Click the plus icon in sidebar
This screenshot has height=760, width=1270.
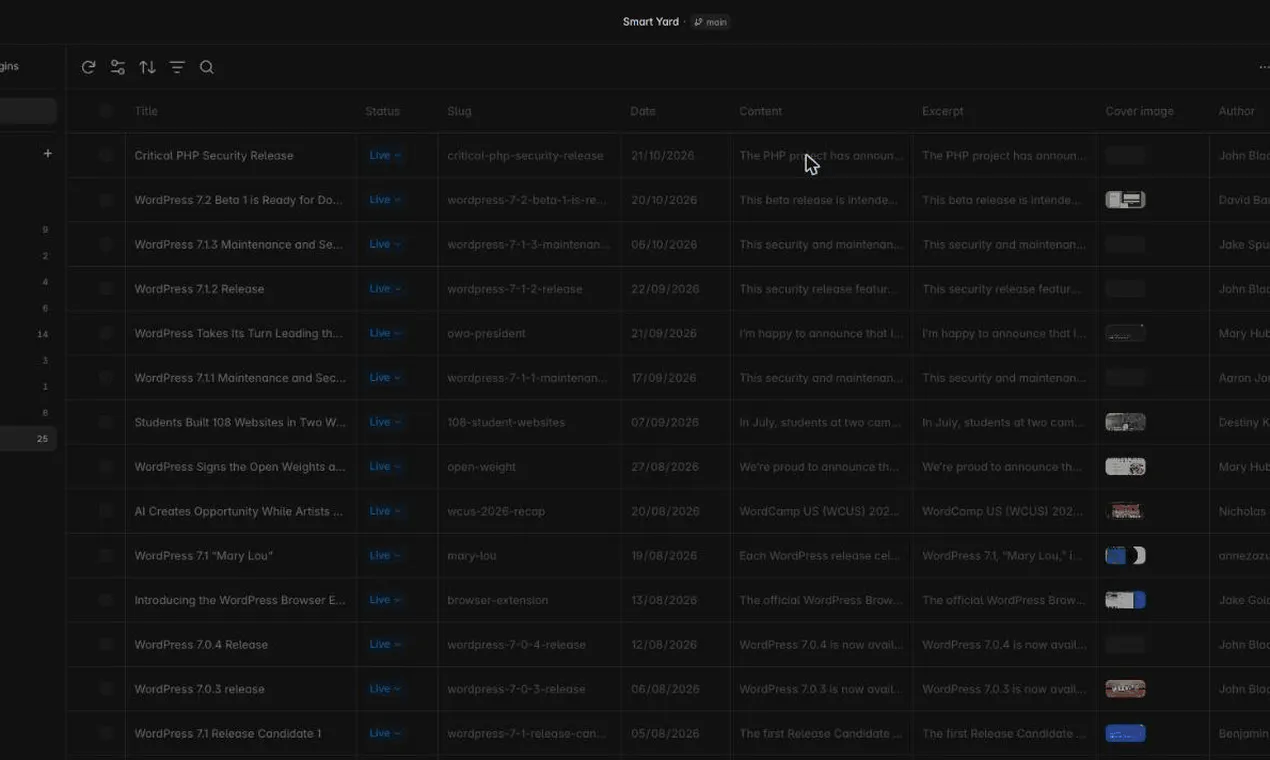pos(47,154)
